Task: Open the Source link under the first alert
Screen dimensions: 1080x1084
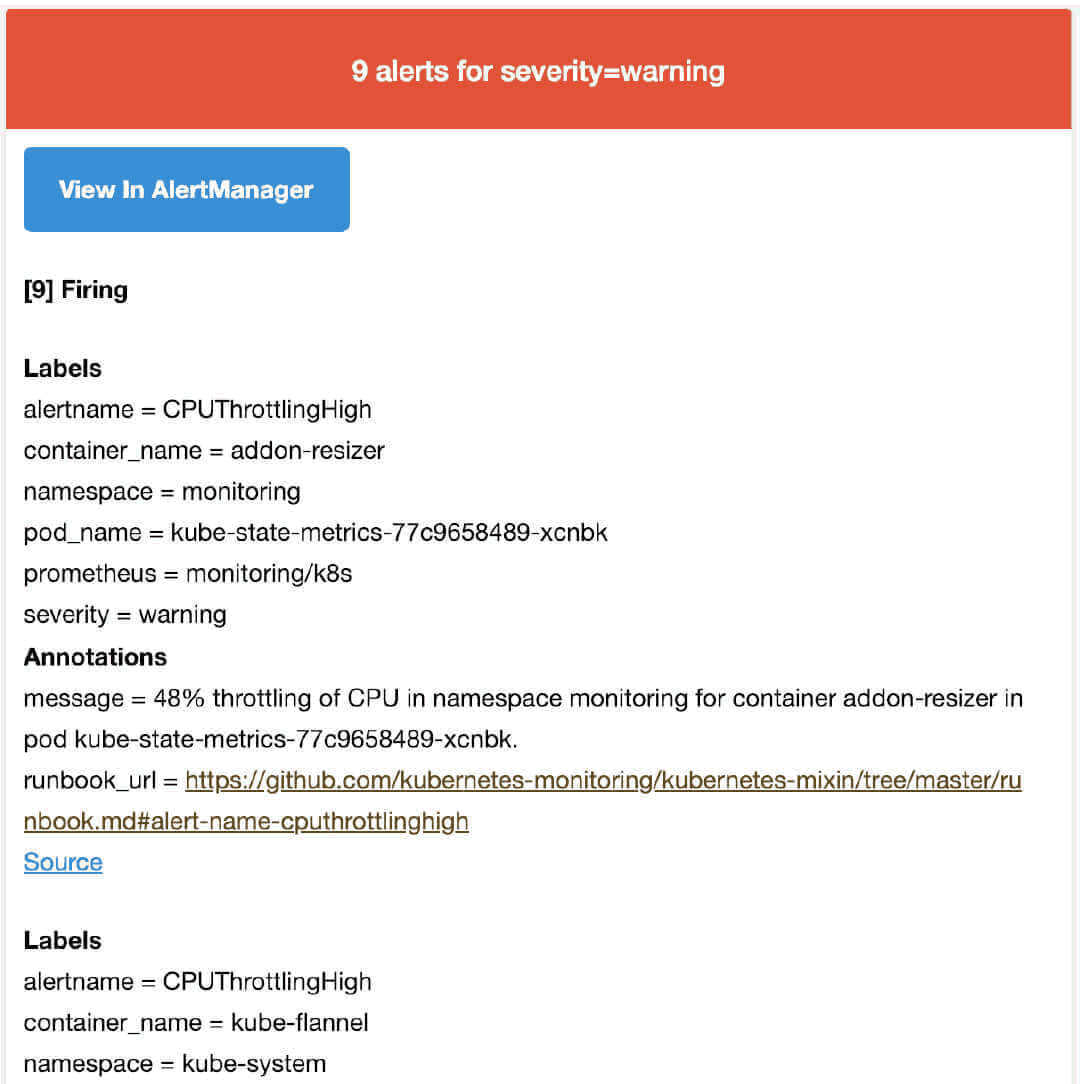Action: pos(63,862)
